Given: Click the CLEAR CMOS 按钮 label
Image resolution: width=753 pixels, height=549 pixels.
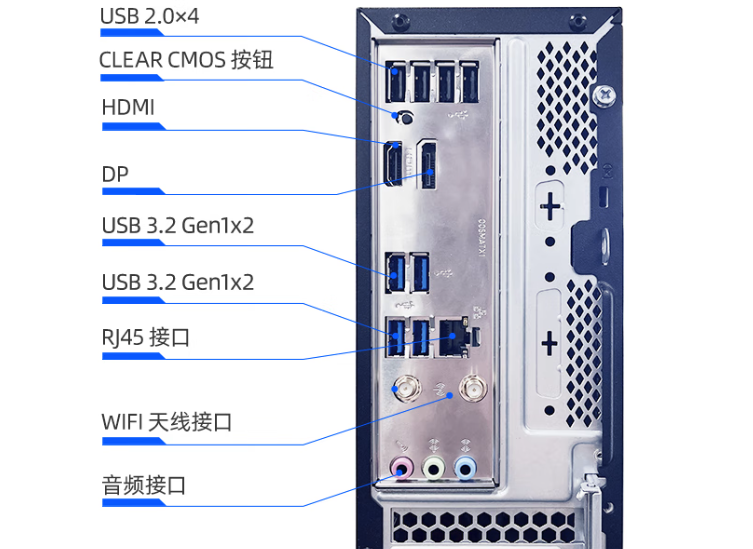Looking at the screenshot, I should pyautogui.click(x=186, y=60).
